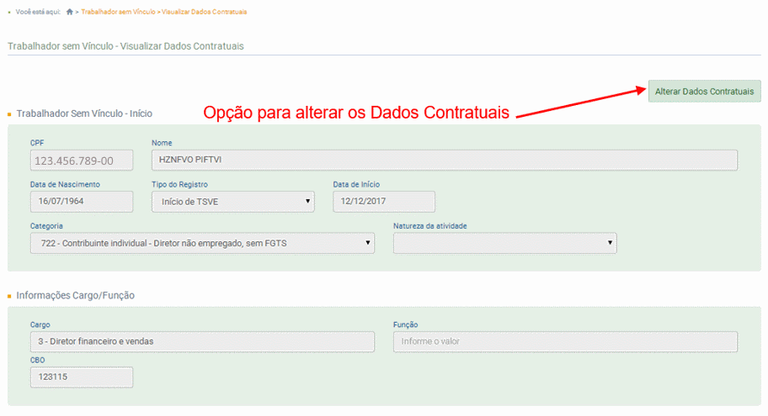
Task: Expand the Categoria dropdown
Action: (x=202, y=243)
